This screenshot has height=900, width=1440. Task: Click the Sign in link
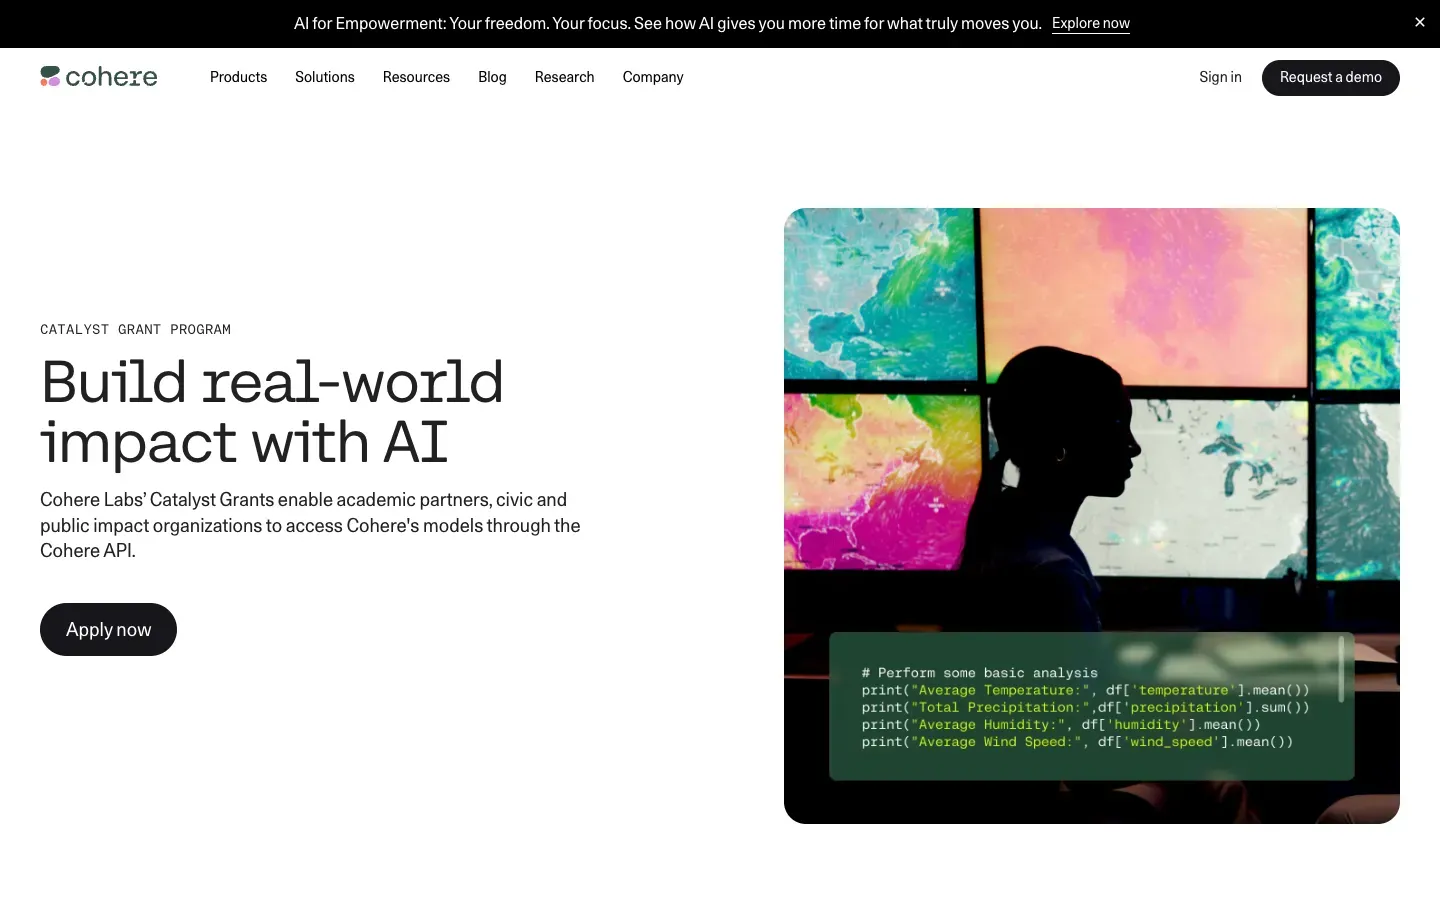tap(1220, 77)
